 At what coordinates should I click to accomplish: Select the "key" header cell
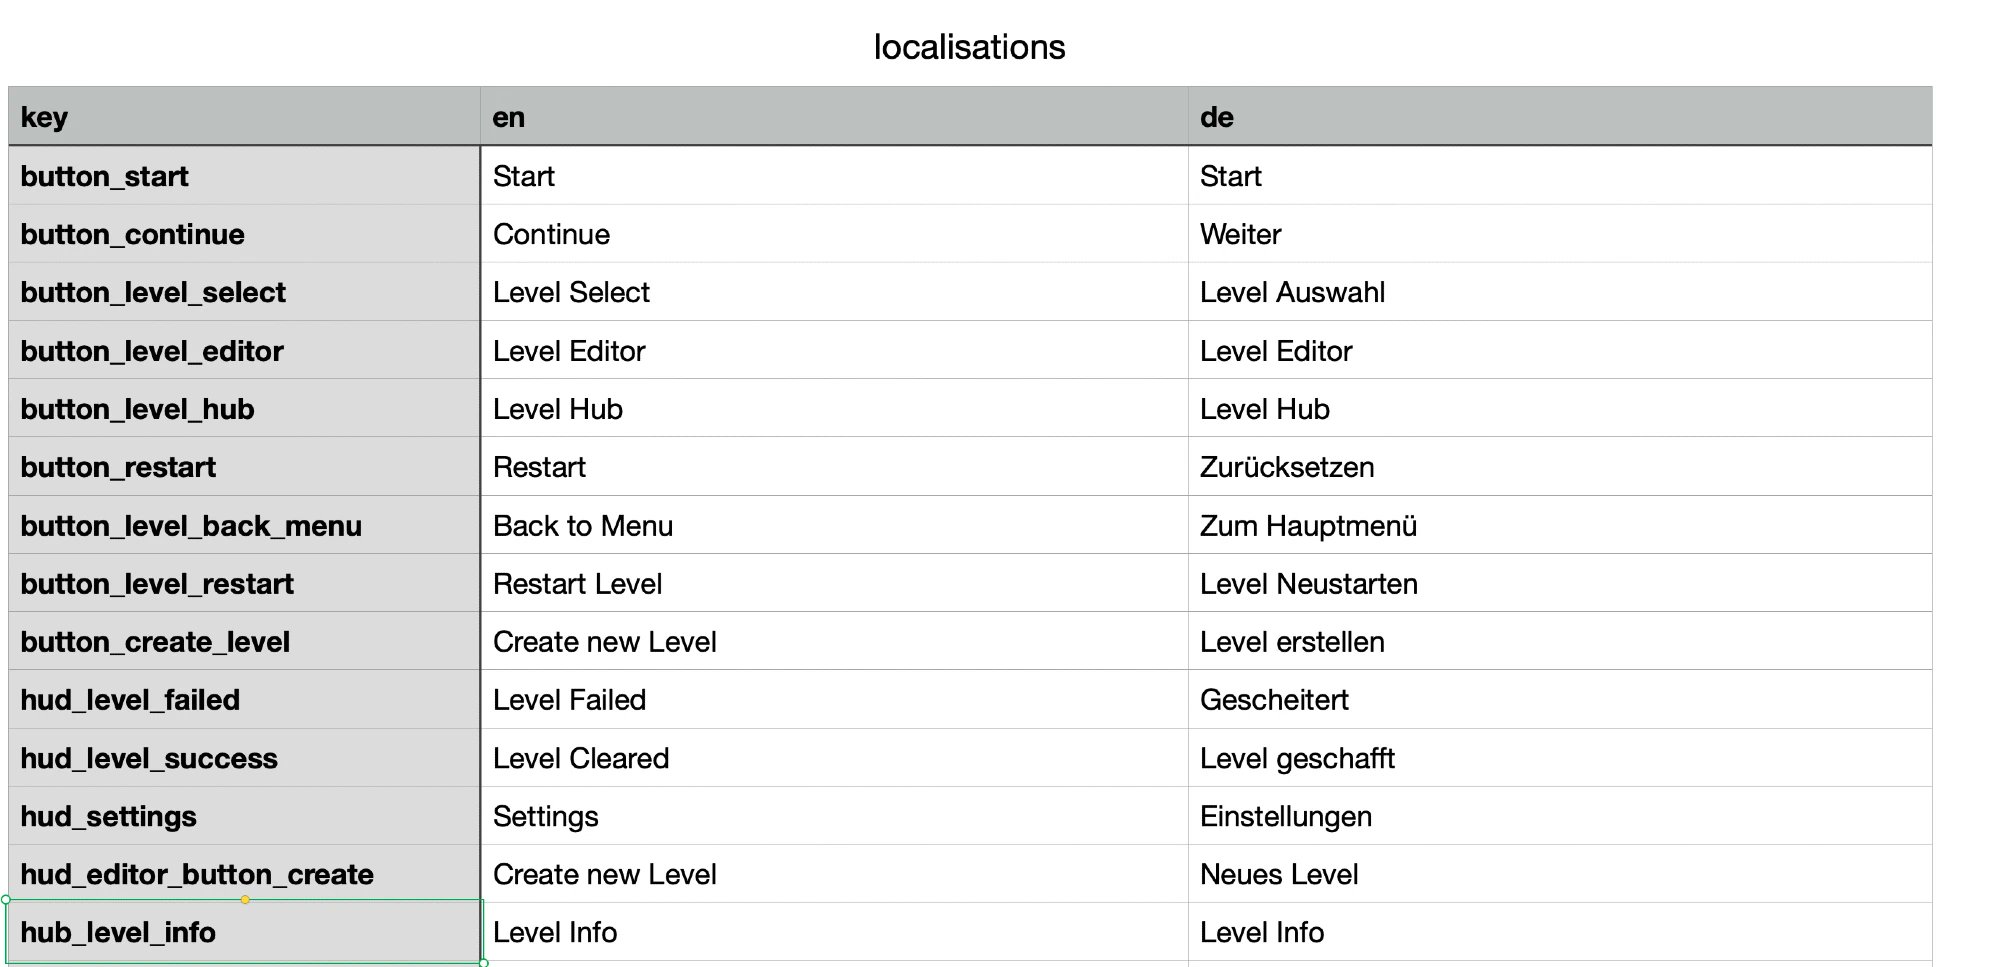pos(244,117)
